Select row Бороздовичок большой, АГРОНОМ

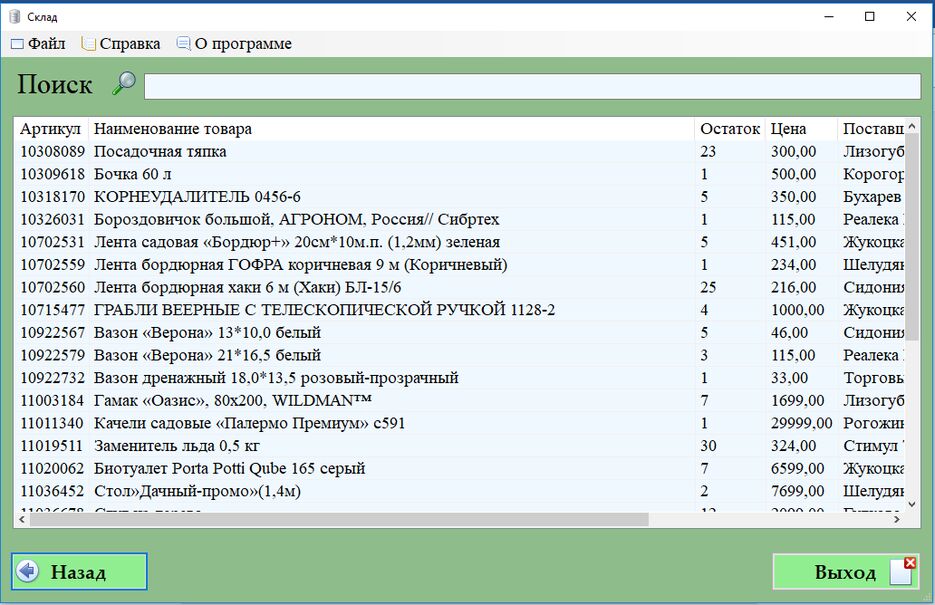pos(459,219)
